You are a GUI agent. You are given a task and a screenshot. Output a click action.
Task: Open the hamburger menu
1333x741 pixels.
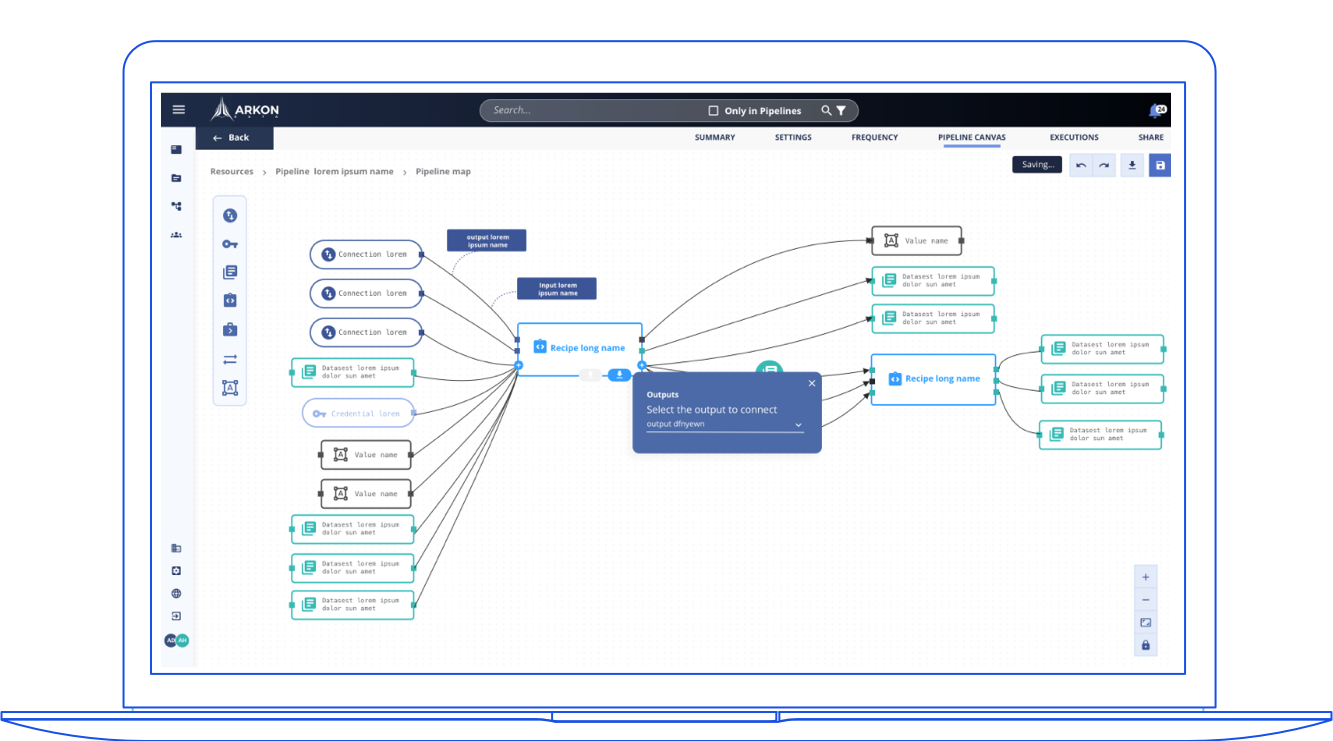[x=179, y=110]
